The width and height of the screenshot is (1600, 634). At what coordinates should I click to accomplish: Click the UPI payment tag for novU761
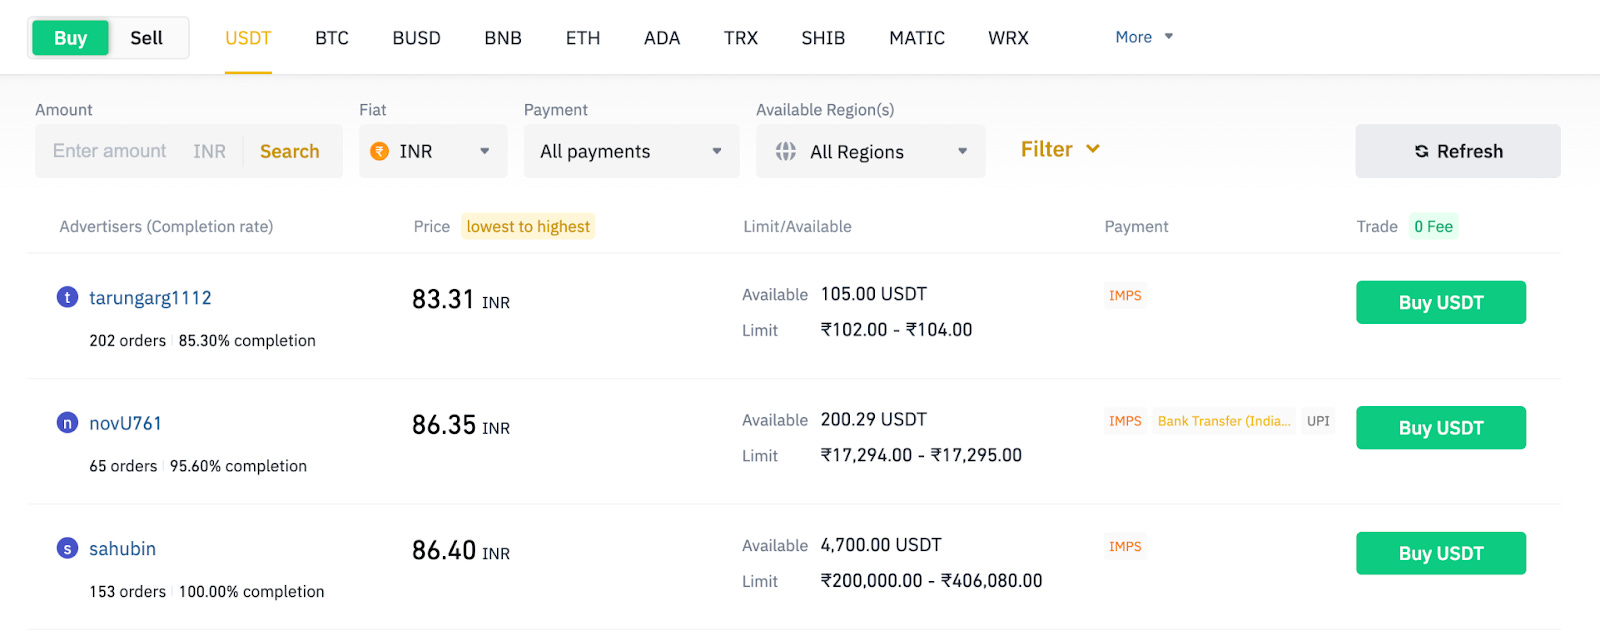click(1318, 421)
